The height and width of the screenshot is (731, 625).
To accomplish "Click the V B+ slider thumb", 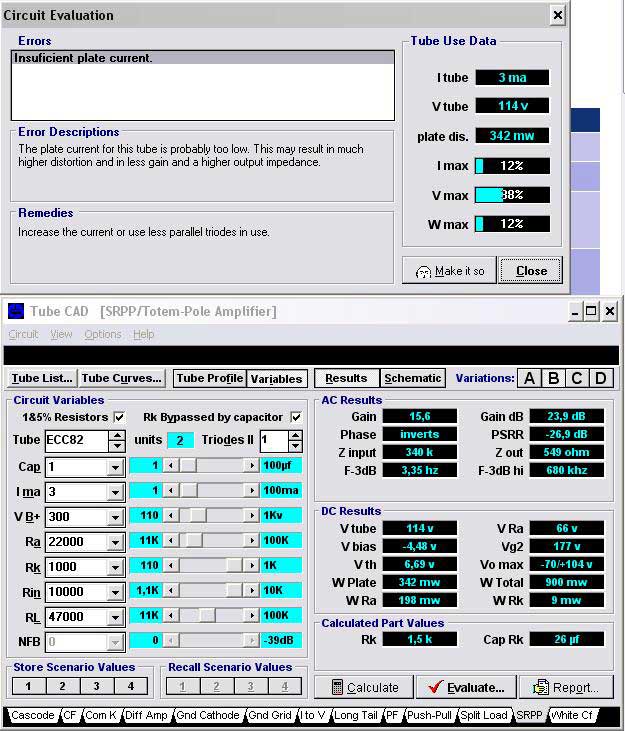I will point(197,515).
